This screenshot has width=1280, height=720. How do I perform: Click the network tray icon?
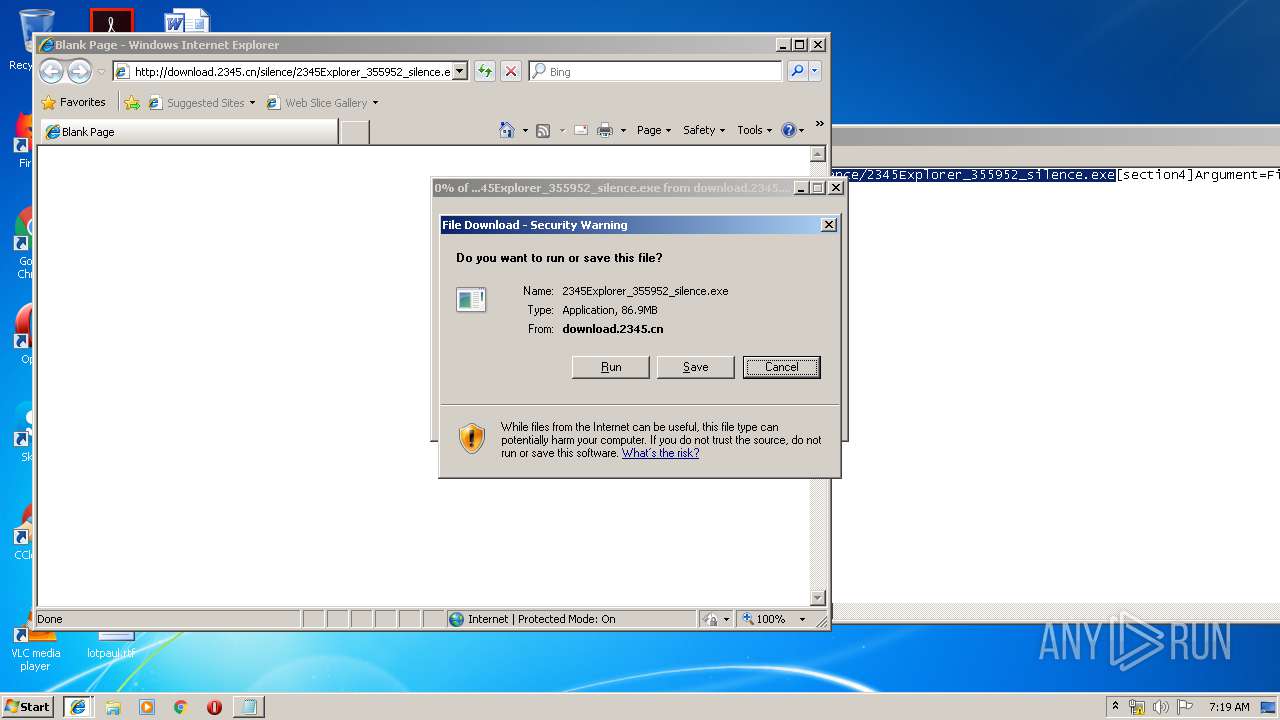click(x=1137, y=707)
